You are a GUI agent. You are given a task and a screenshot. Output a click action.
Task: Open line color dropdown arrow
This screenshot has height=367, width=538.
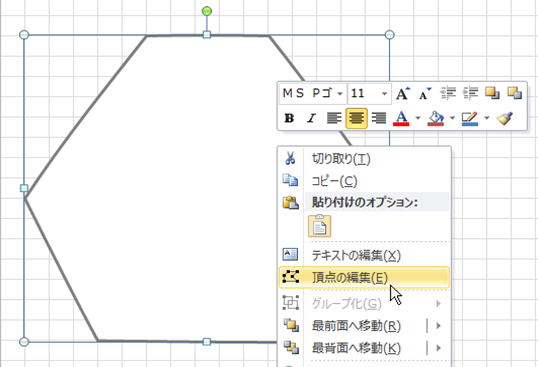pyautogui.click(x=487, y=118)
